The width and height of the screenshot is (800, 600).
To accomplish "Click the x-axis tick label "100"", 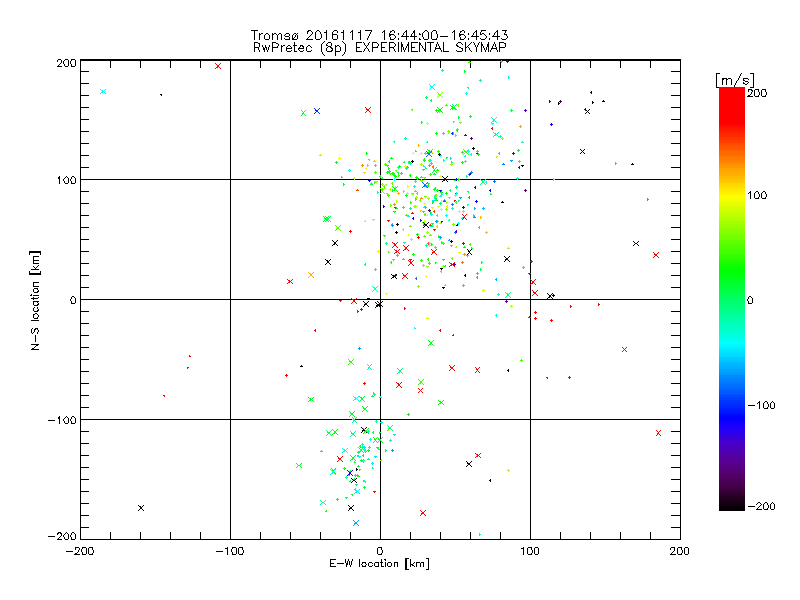I will point(530,551).
